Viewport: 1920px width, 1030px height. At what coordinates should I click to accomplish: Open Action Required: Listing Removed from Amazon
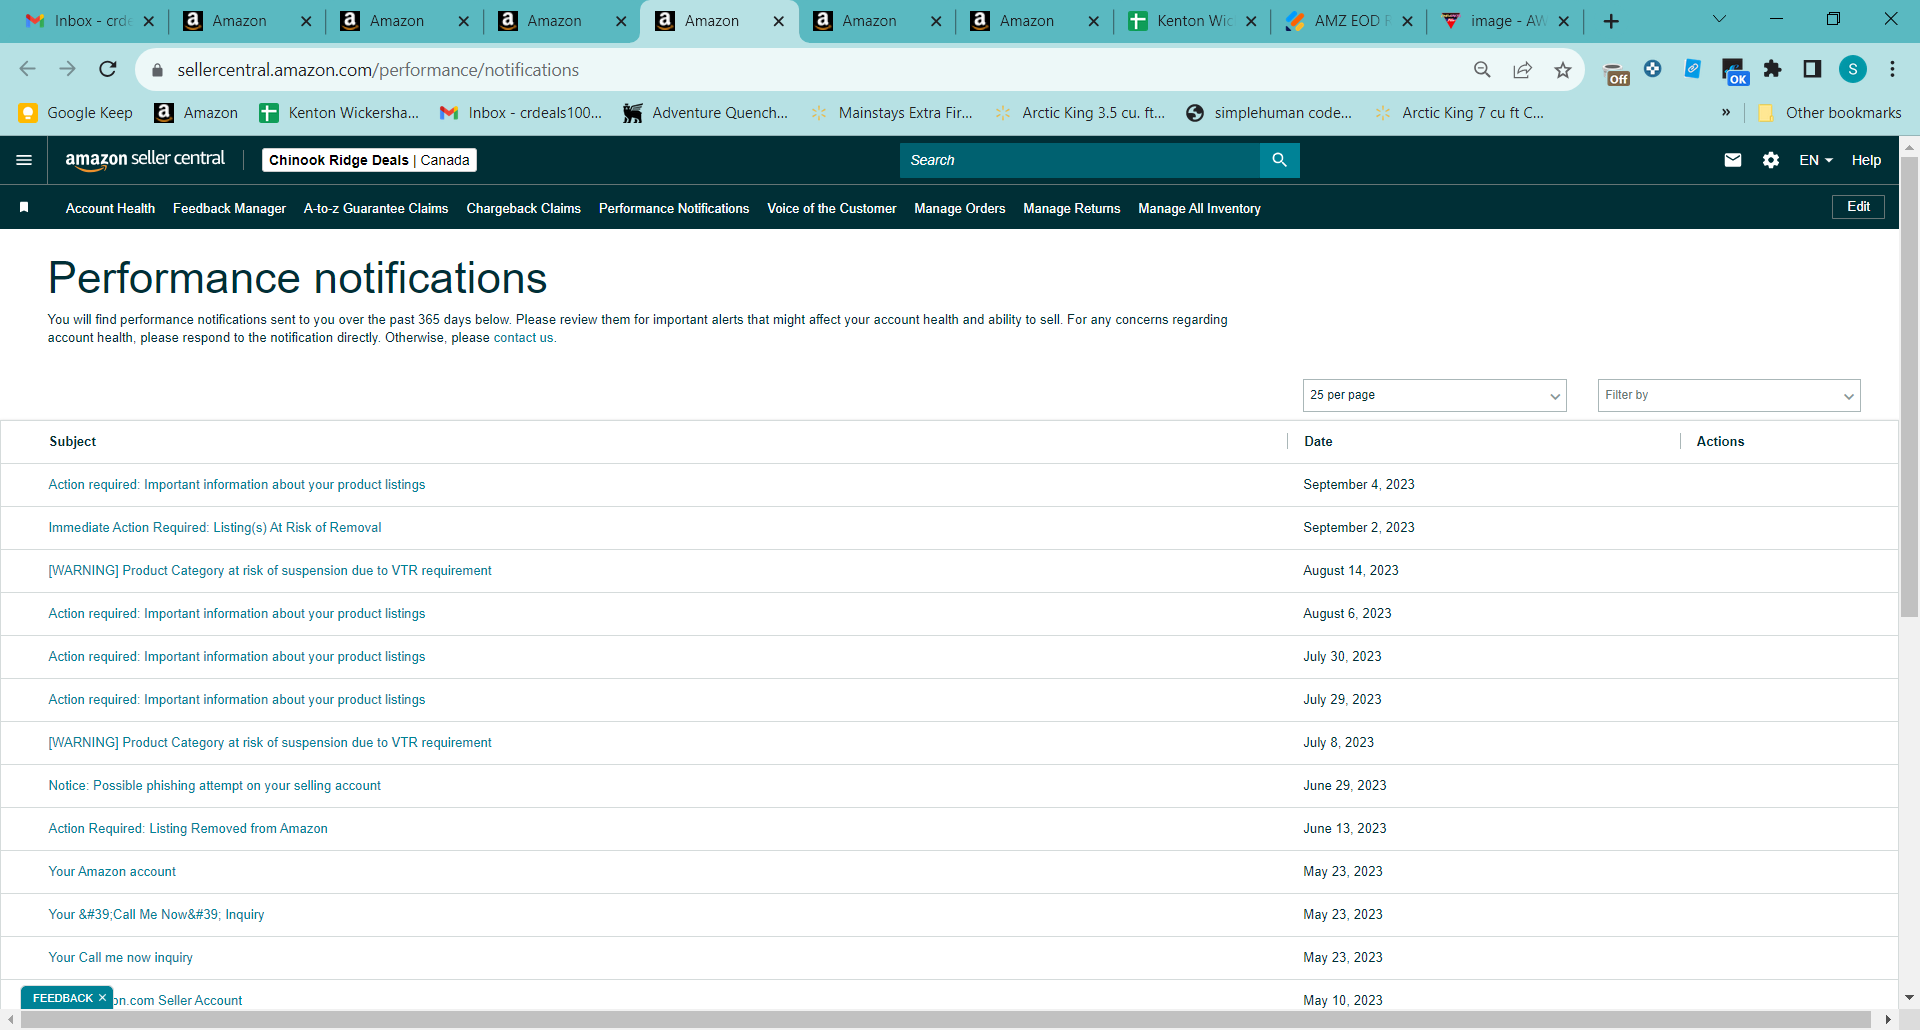(x=188, y=829)
